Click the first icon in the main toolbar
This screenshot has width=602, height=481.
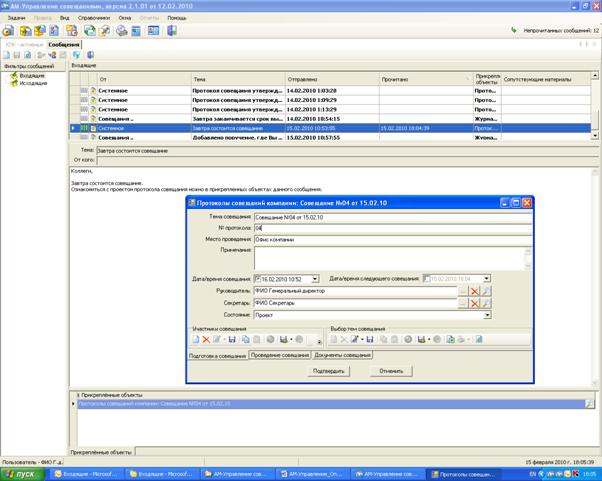coord(8,31)
